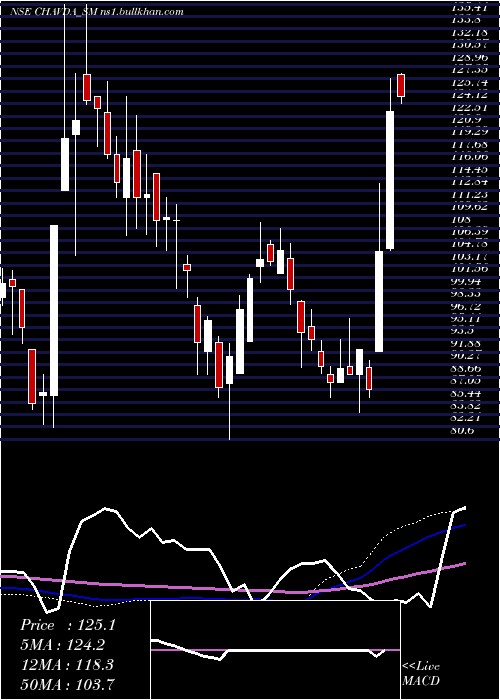Open the MACD inset panel
Screen dimensions: 500x700
275,650
